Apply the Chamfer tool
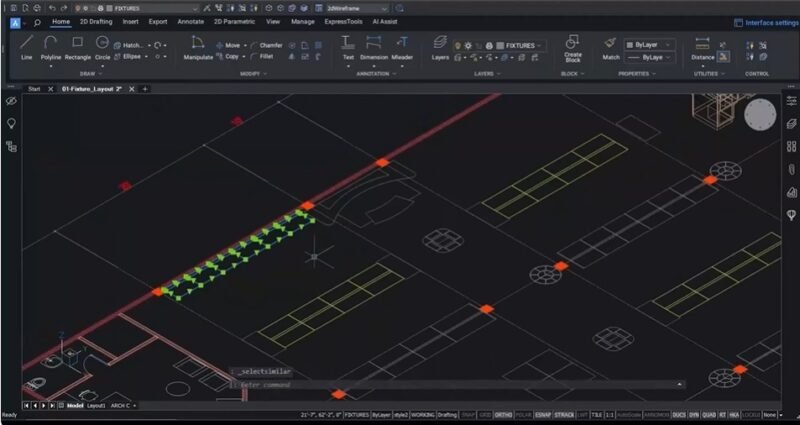800x425 pixels. point(266,45)
